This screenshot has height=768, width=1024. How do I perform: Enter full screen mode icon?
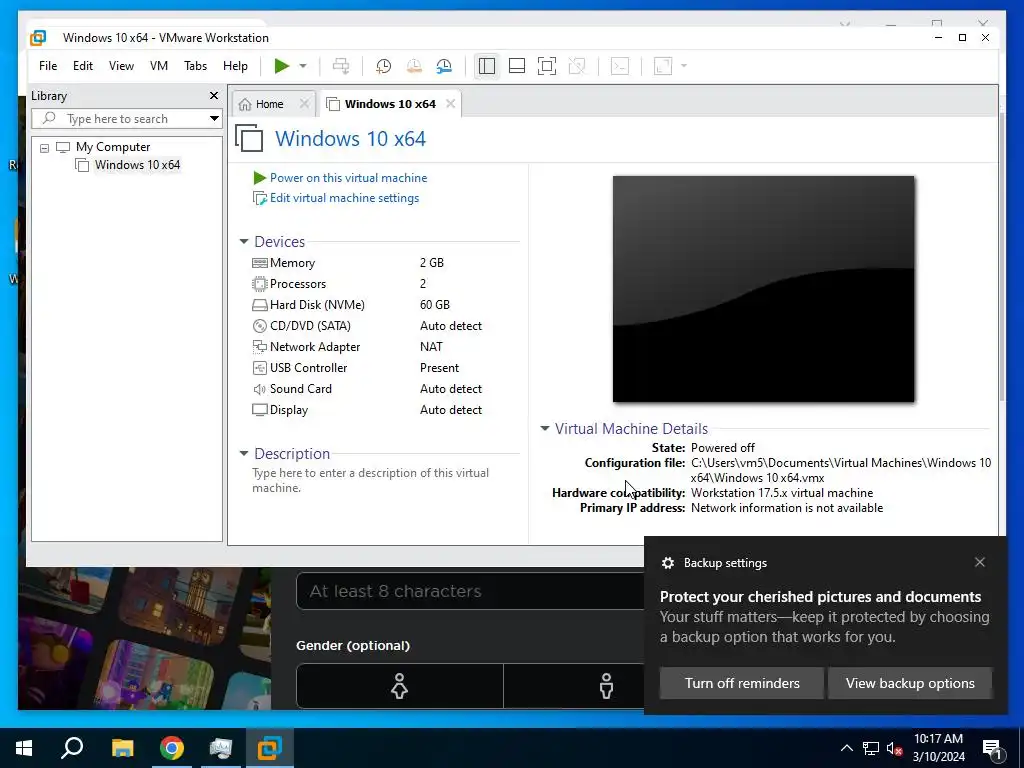click(x=547, y=66)
